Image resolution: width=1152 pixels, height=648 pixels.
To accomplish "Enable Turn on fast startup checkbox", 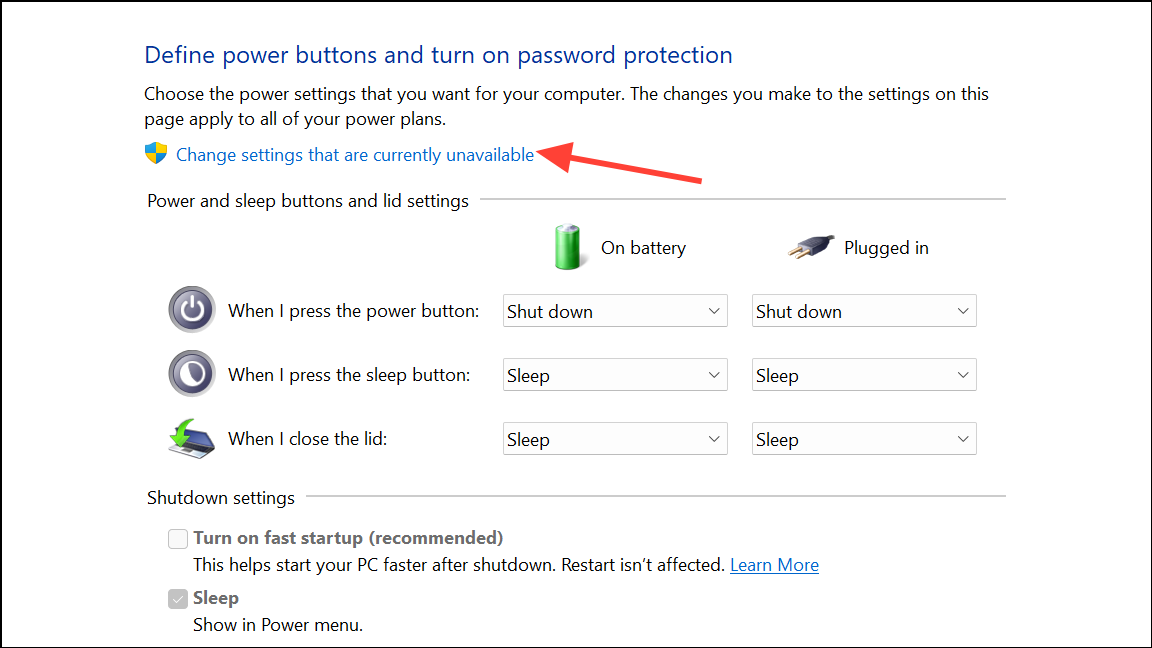I will [x=178, y=539].
